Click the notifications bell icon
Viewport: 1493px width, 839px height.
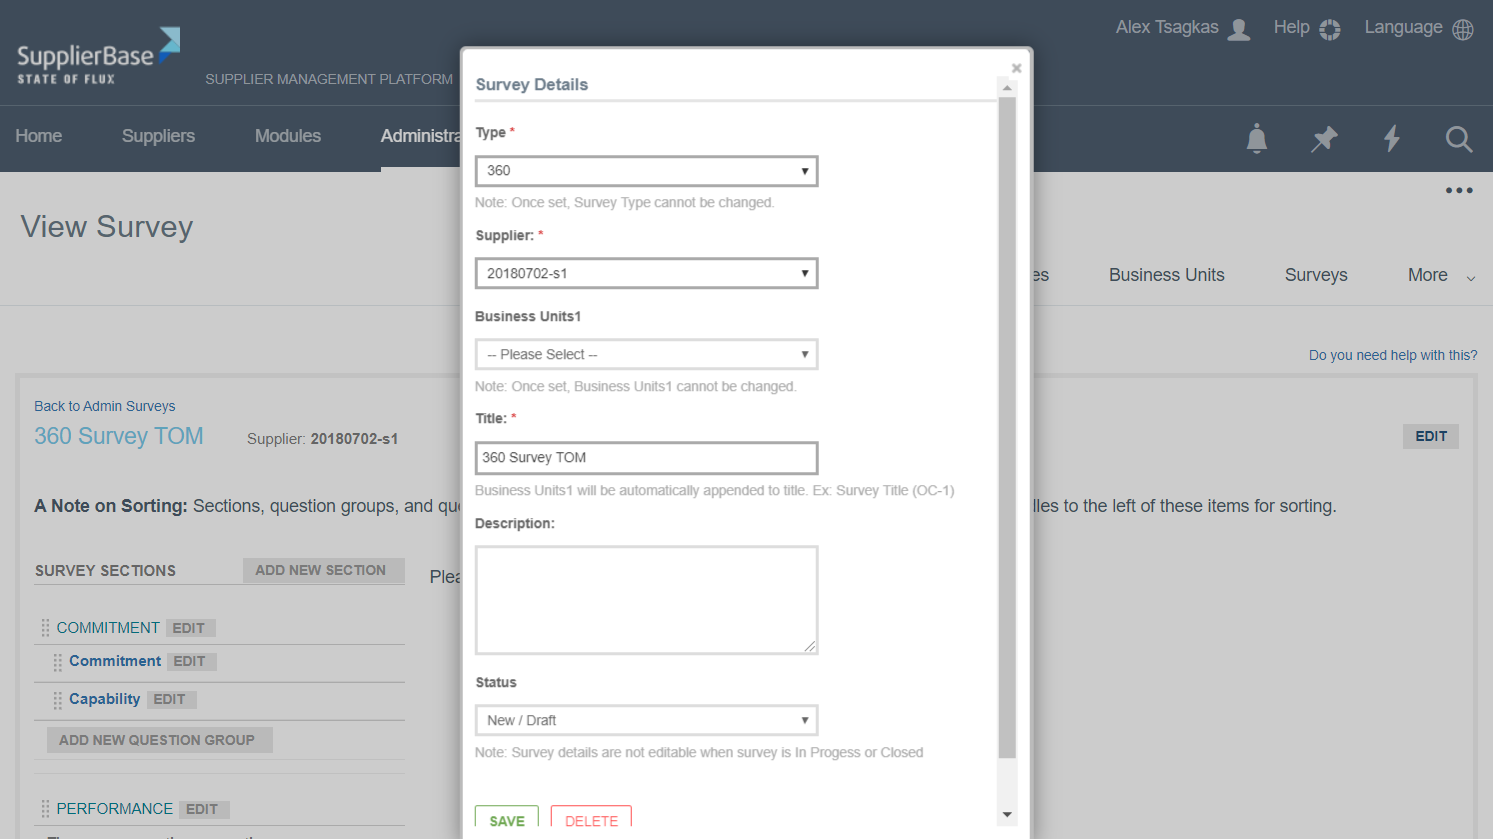pos(1257,138)
